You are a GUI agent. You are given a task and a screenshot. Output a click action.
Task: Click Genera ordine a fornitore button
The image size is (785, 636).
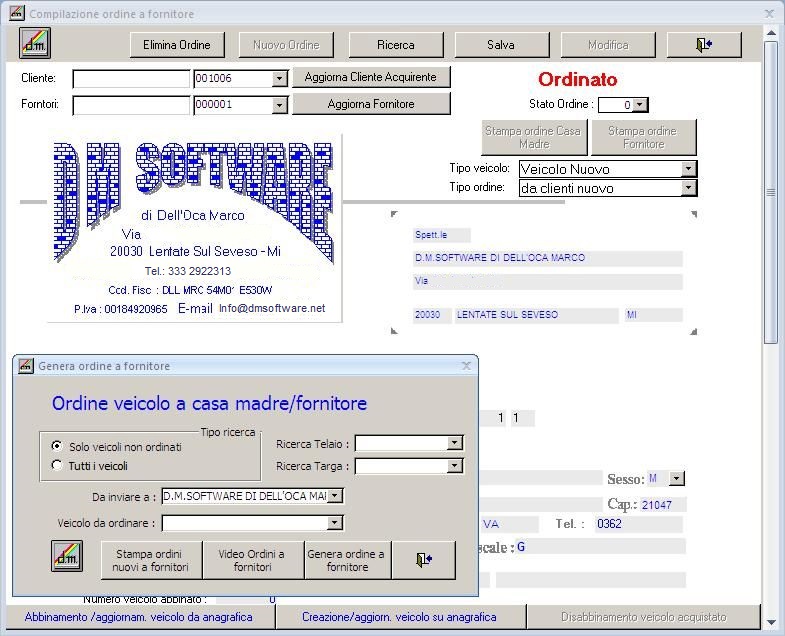pyautogui.click(x=347, y=560)
